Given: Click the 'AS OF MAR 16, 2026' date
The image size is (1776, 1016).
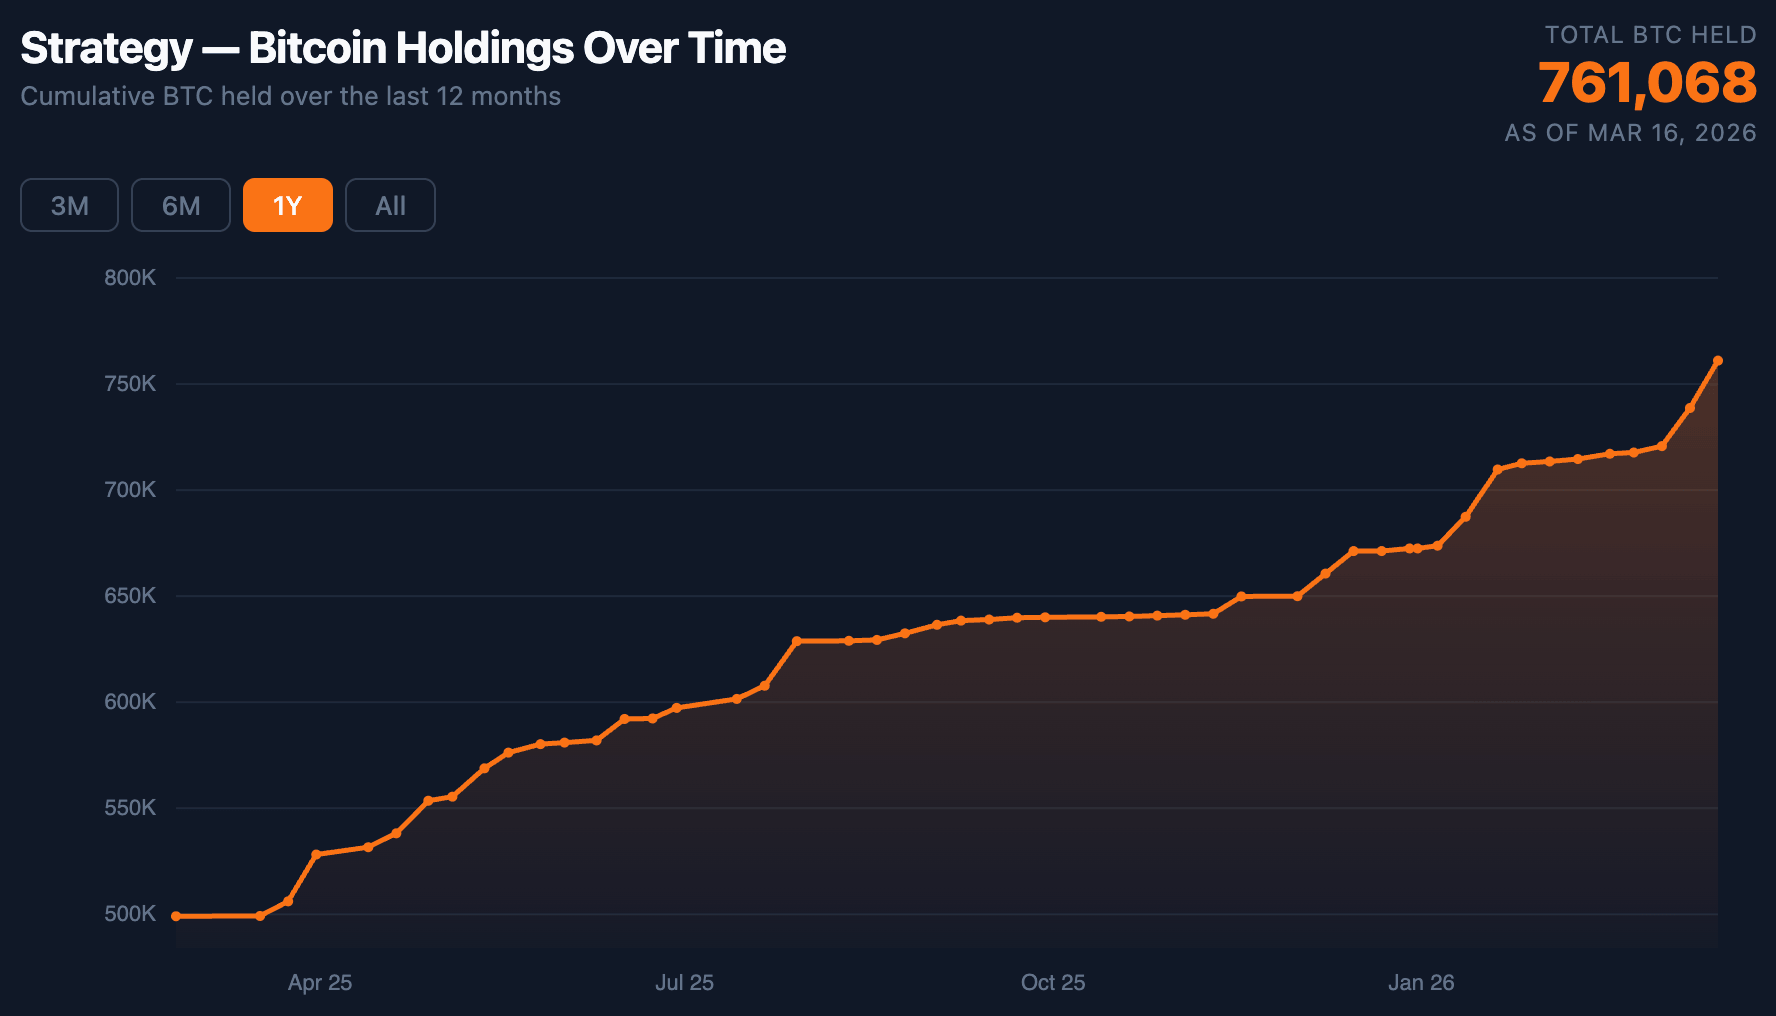Looking at the screenshot, I should pos(1630,133).
